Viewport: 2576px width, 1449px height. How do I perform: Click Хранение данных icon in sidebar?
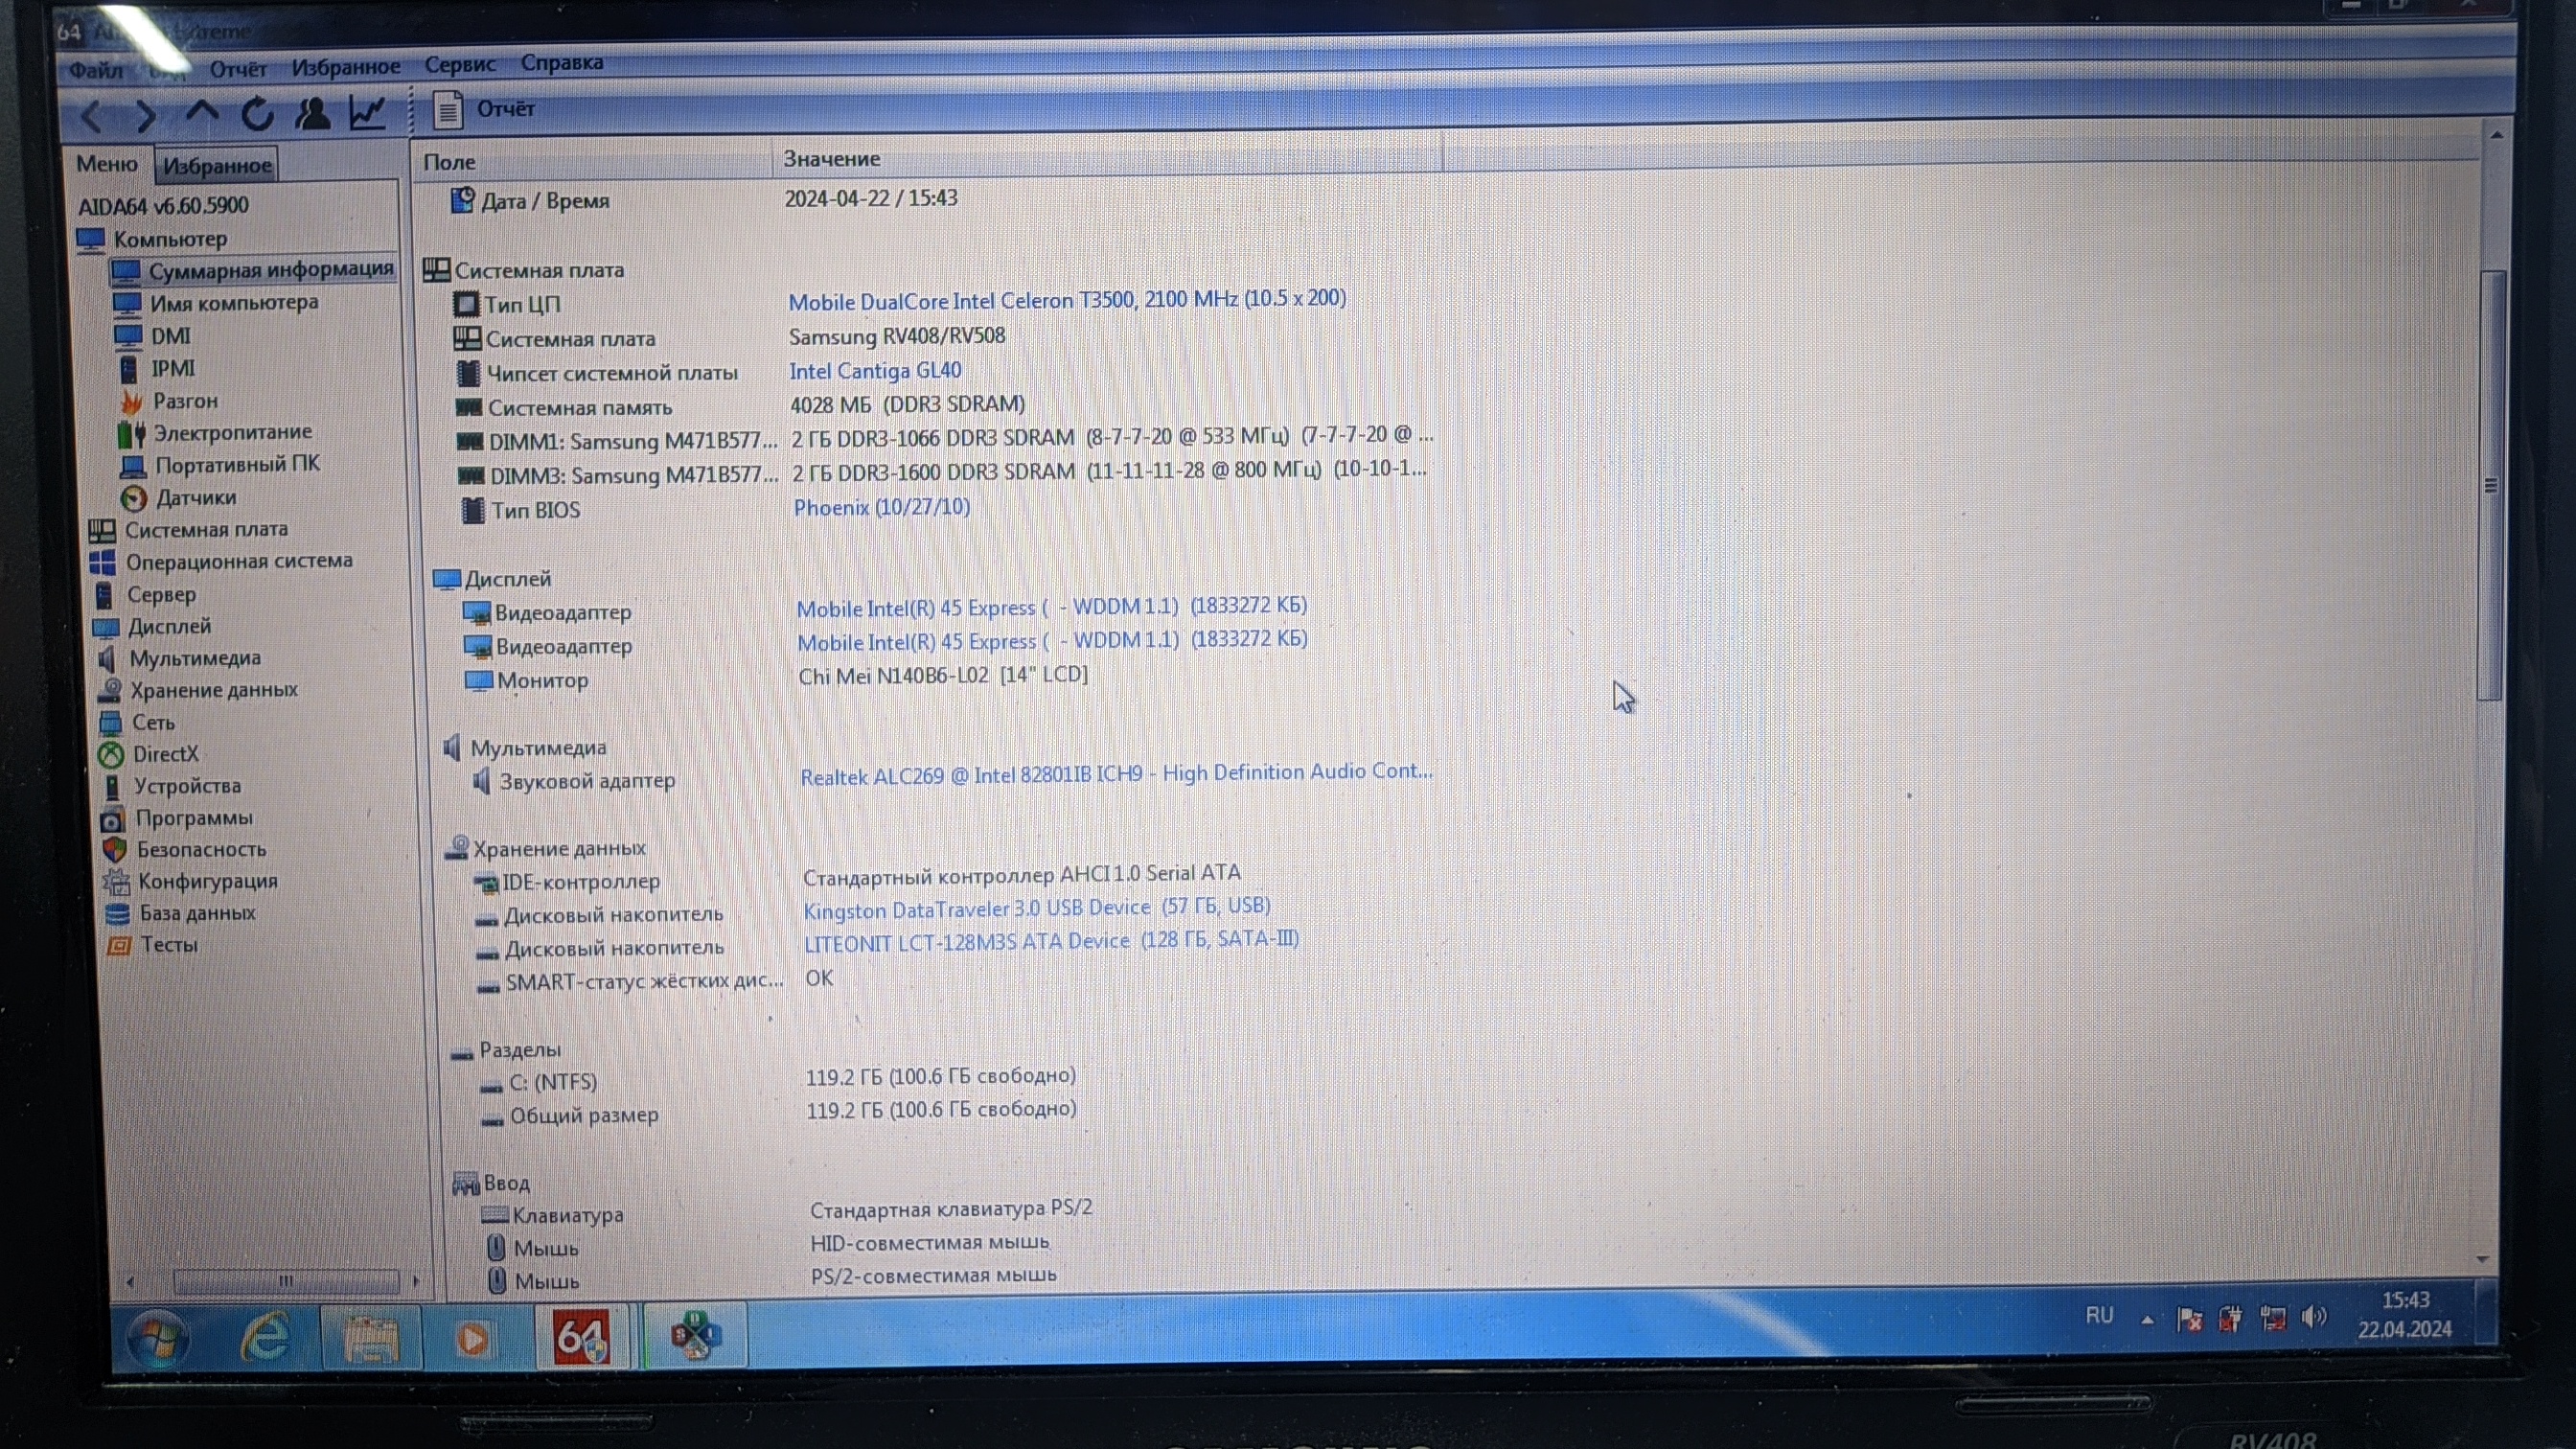click(109, 691)
